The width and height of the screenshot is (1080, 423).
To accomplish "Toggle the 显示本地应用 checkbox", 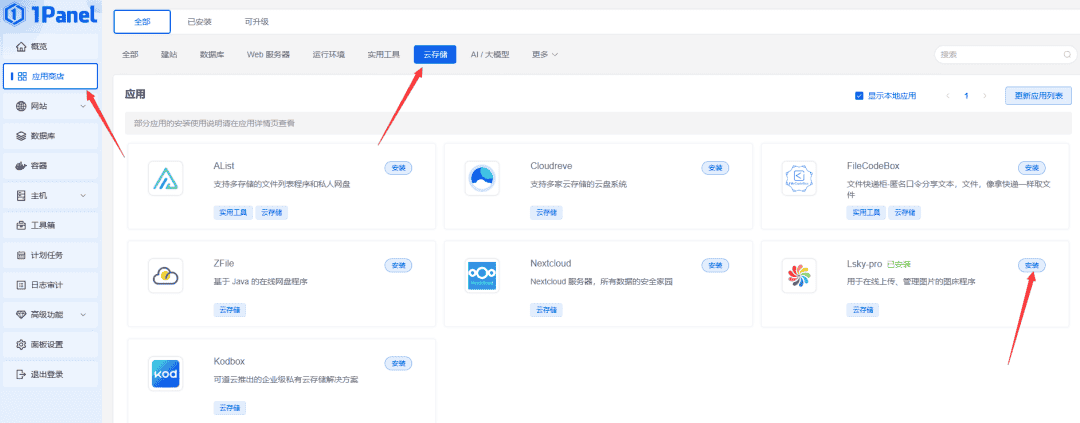I will pyautogui.click(x=859, y=96).
